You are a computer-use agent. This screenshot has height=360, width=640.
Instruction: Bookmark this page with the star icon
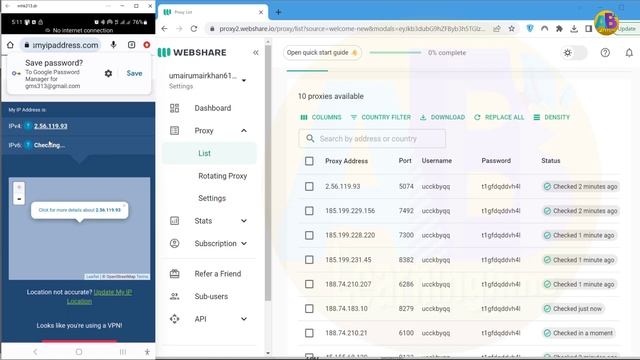(x=511, y=29)
